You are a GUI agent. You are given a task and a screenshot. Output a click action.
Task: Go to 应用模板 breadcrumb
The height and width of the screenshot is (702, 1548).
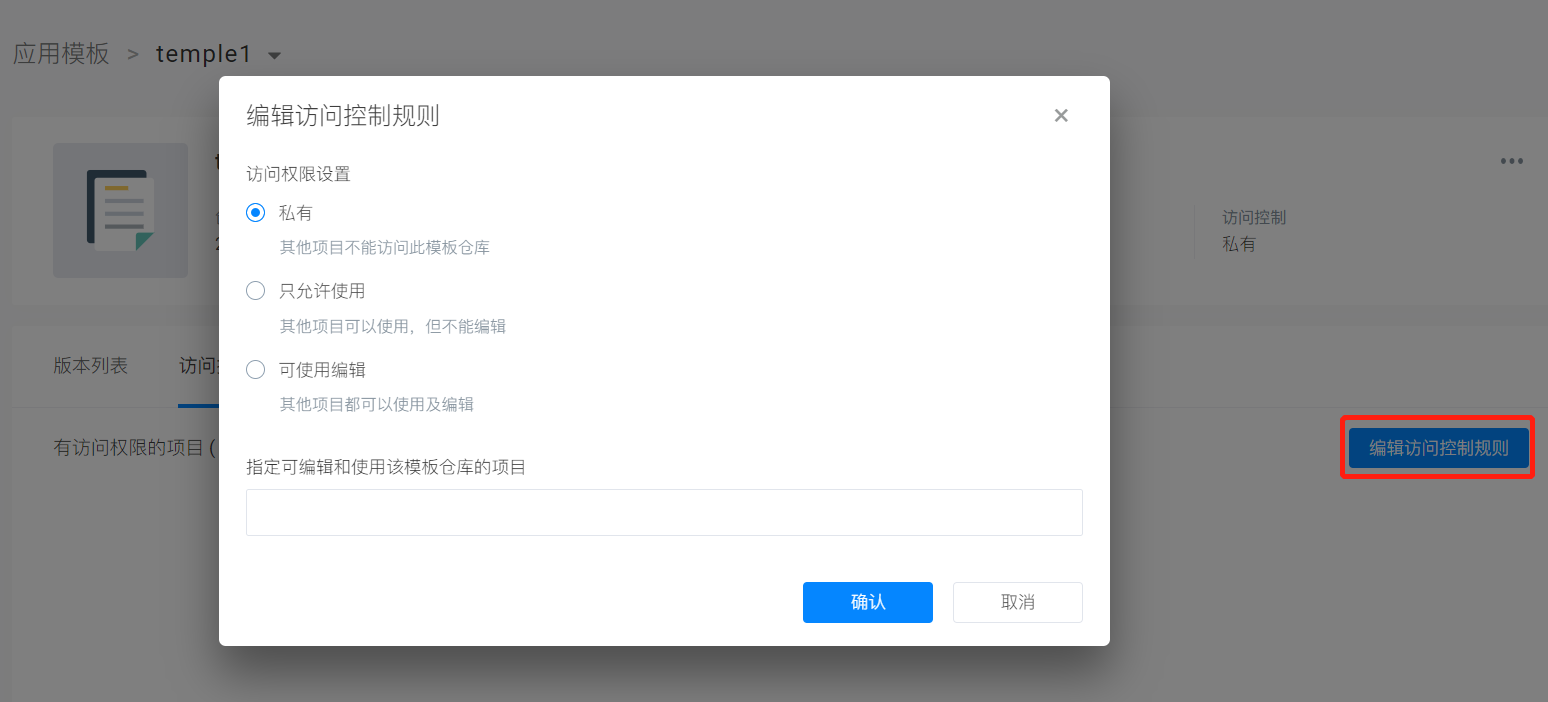[61, 54]
